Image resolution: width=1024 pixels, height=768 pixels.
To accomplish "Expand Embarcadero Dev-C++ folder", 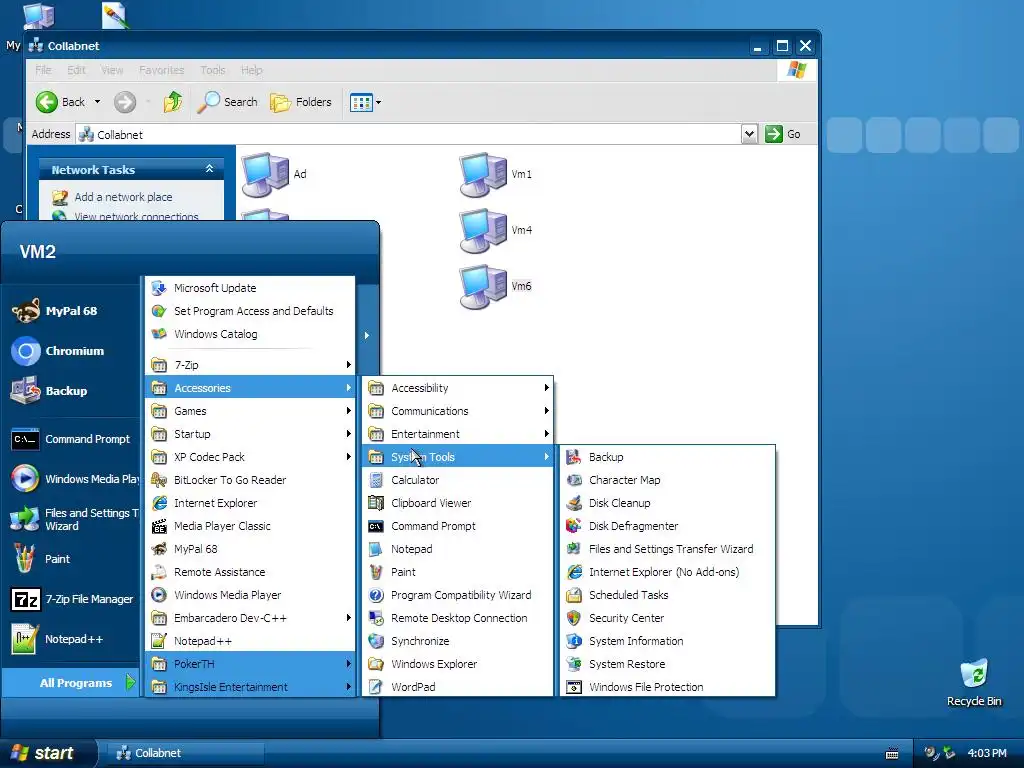I will (250, 618).
